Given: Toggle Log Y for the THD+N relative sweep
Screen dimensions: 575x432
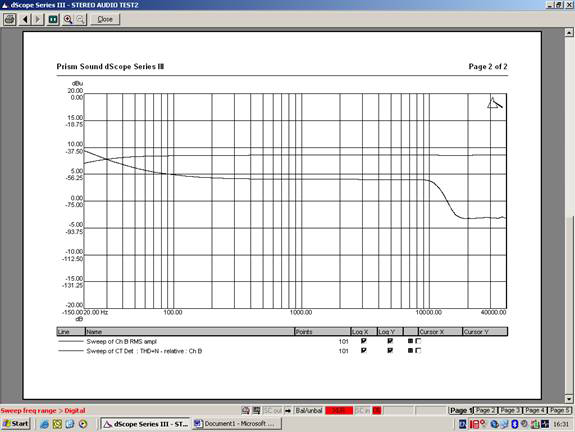Looking at the screenshot, I should pyautogui.click(x=390, y=351).
